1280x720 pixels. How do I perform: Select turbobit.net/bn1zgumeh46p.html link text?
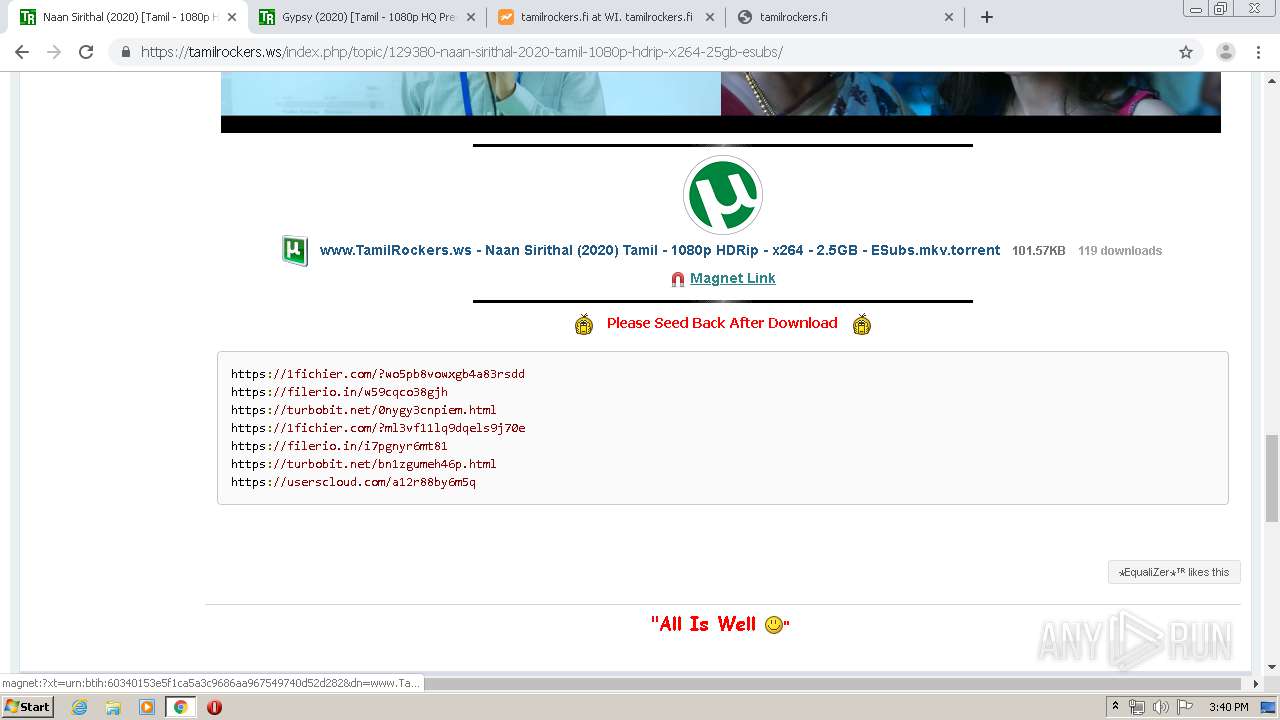pos(364,464)
